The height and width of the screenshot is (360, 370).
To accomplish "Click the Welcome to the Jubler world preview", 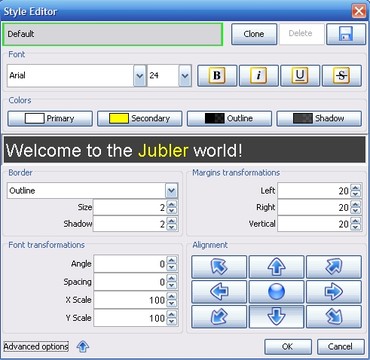I will (x=185, y=150).
